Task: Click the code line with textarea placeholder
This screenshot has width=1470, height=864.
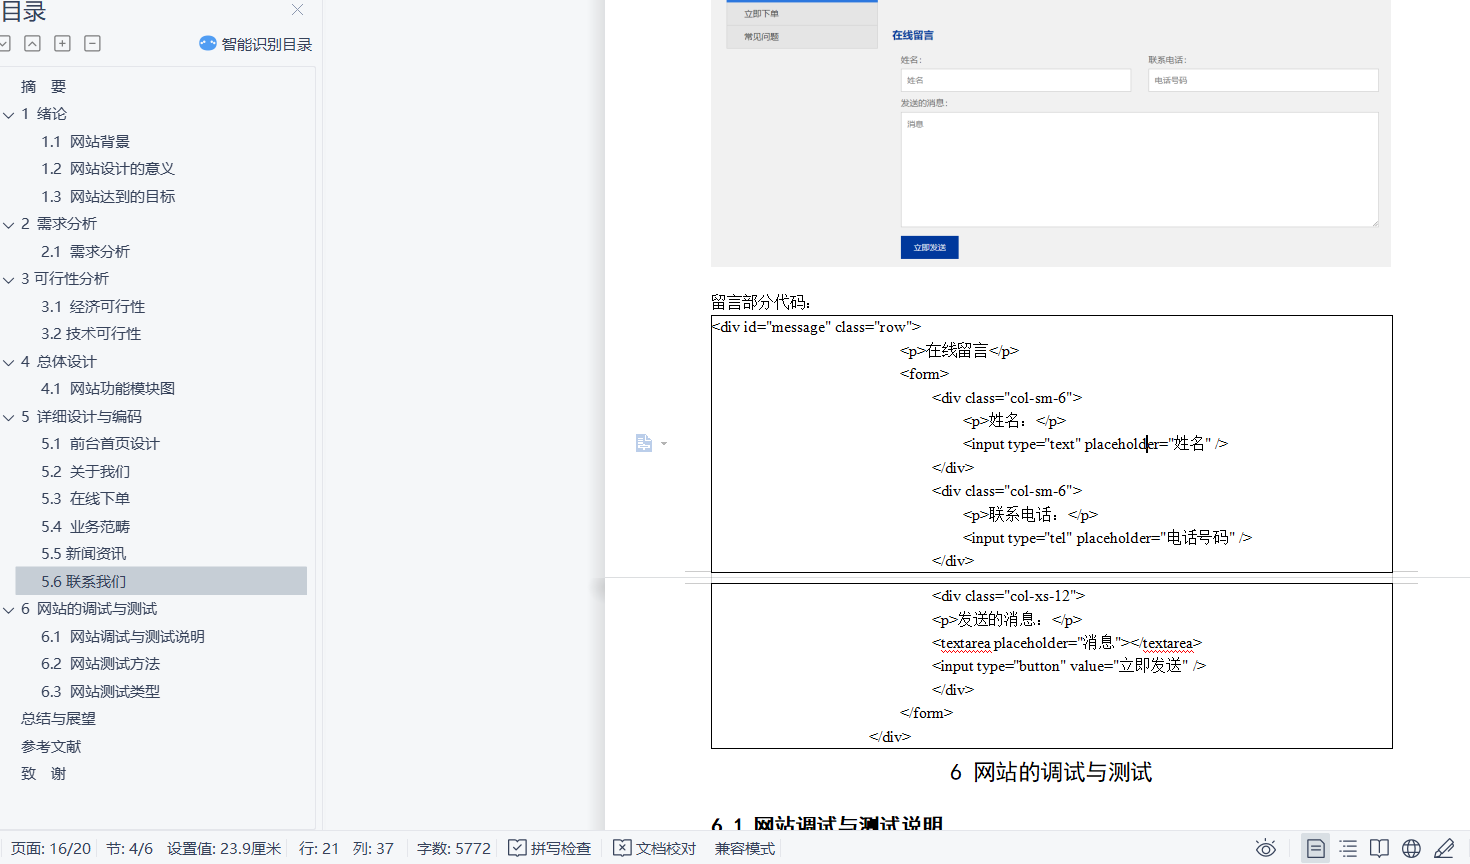Action: [1067, 643]
